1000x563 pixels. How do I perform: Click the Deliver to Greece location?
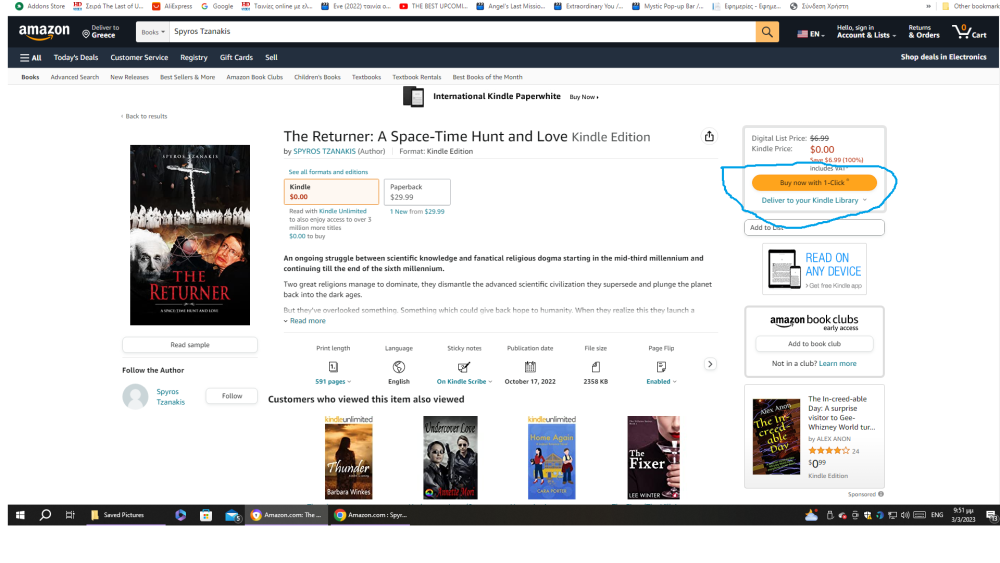(101, 31)
